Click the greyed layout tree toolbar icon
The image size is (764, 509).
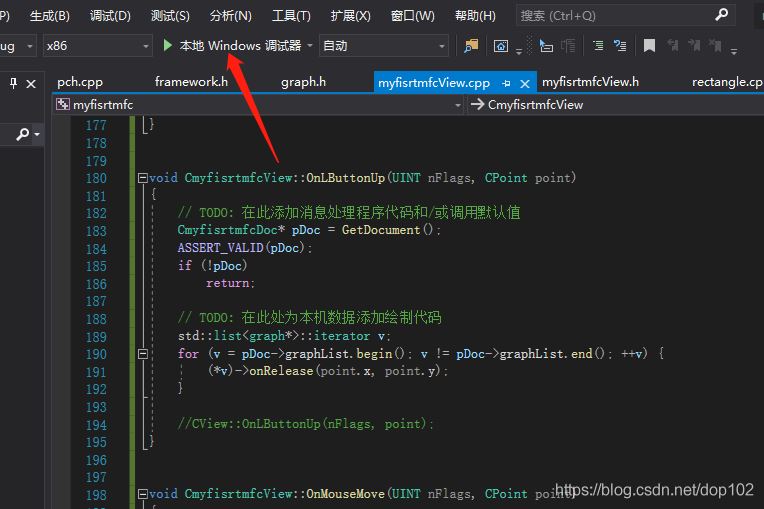pyautogui.click(x=568, y=46)
